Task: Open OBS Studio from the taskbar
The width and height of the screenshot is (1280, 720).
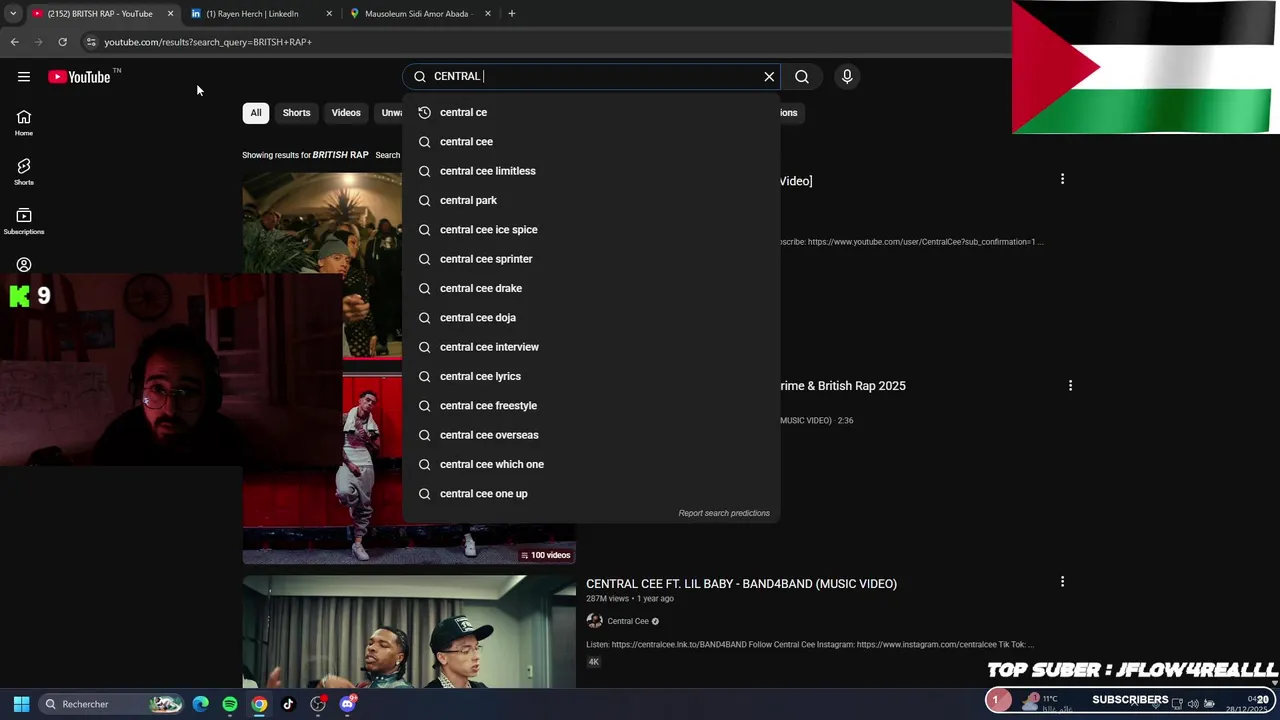Action: (318, 704)
